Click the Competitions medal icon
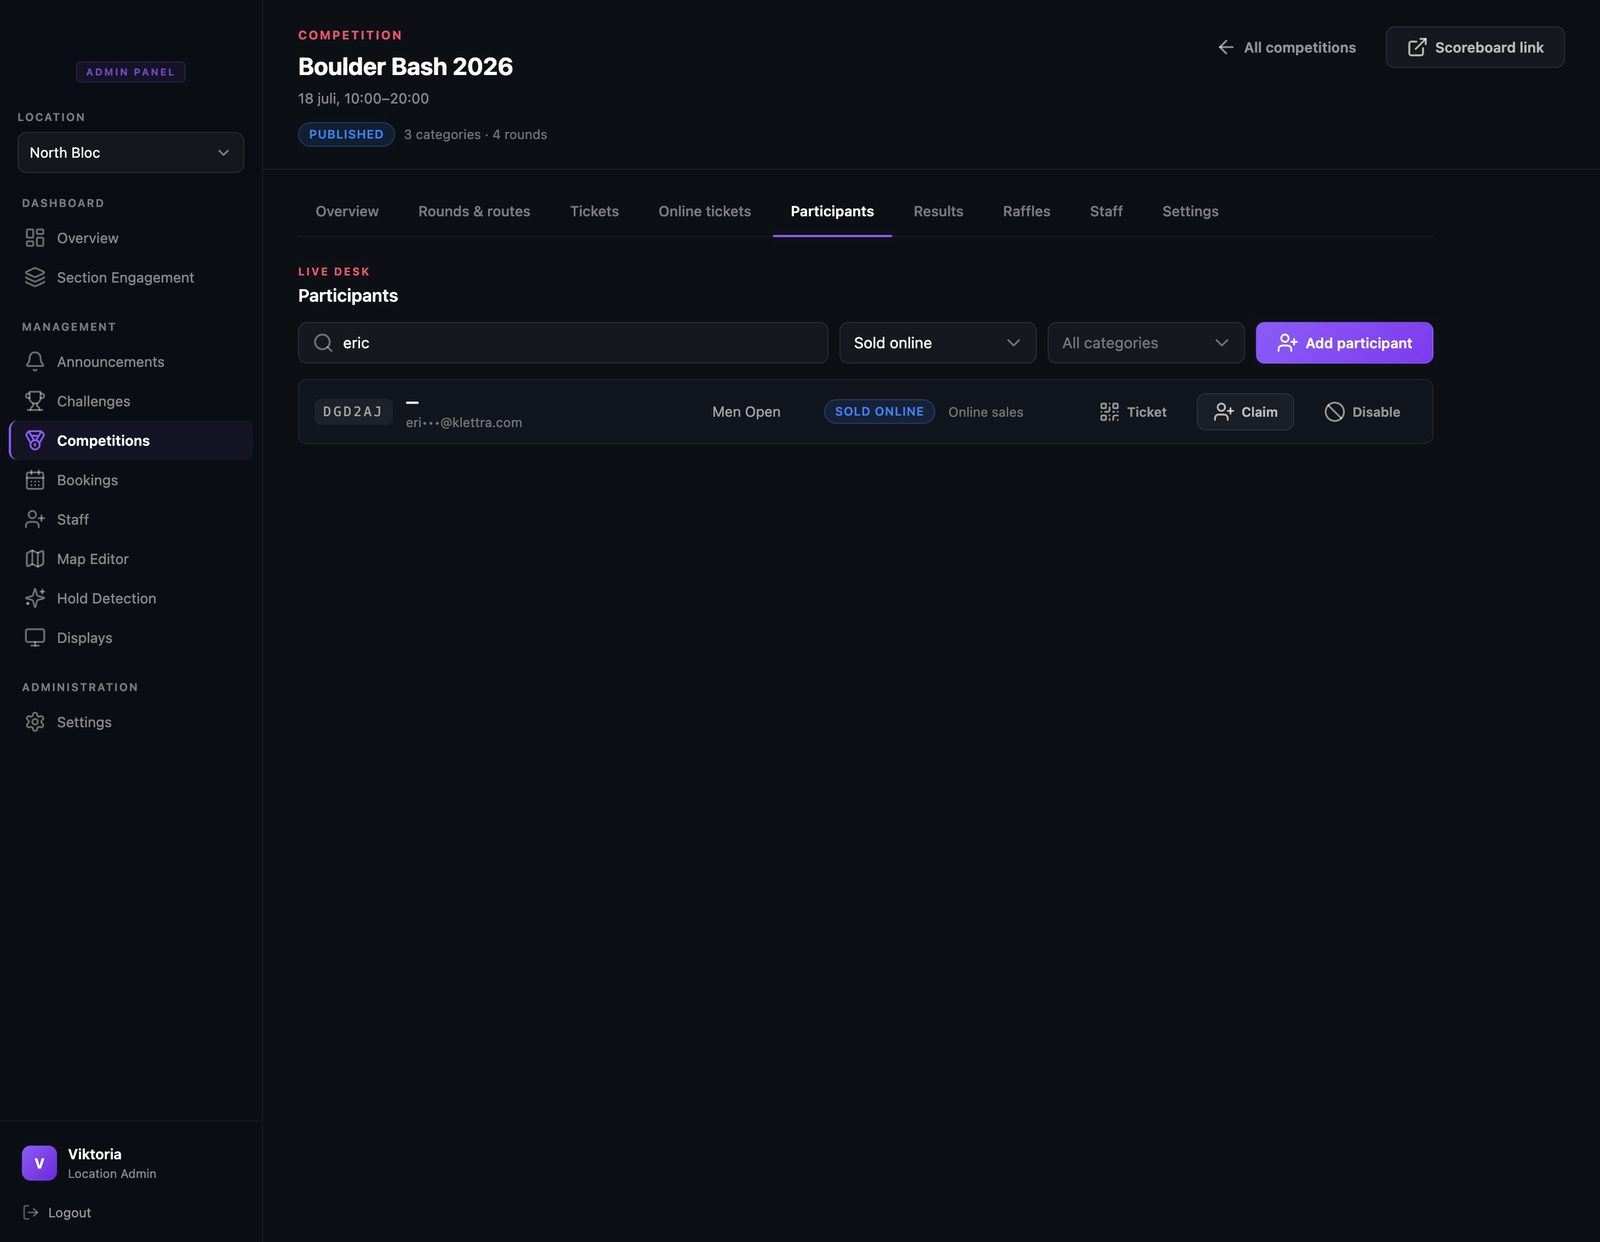The width and height of the screenshot is (1600, 1242). pyautogui.click(x=35, y=440)
